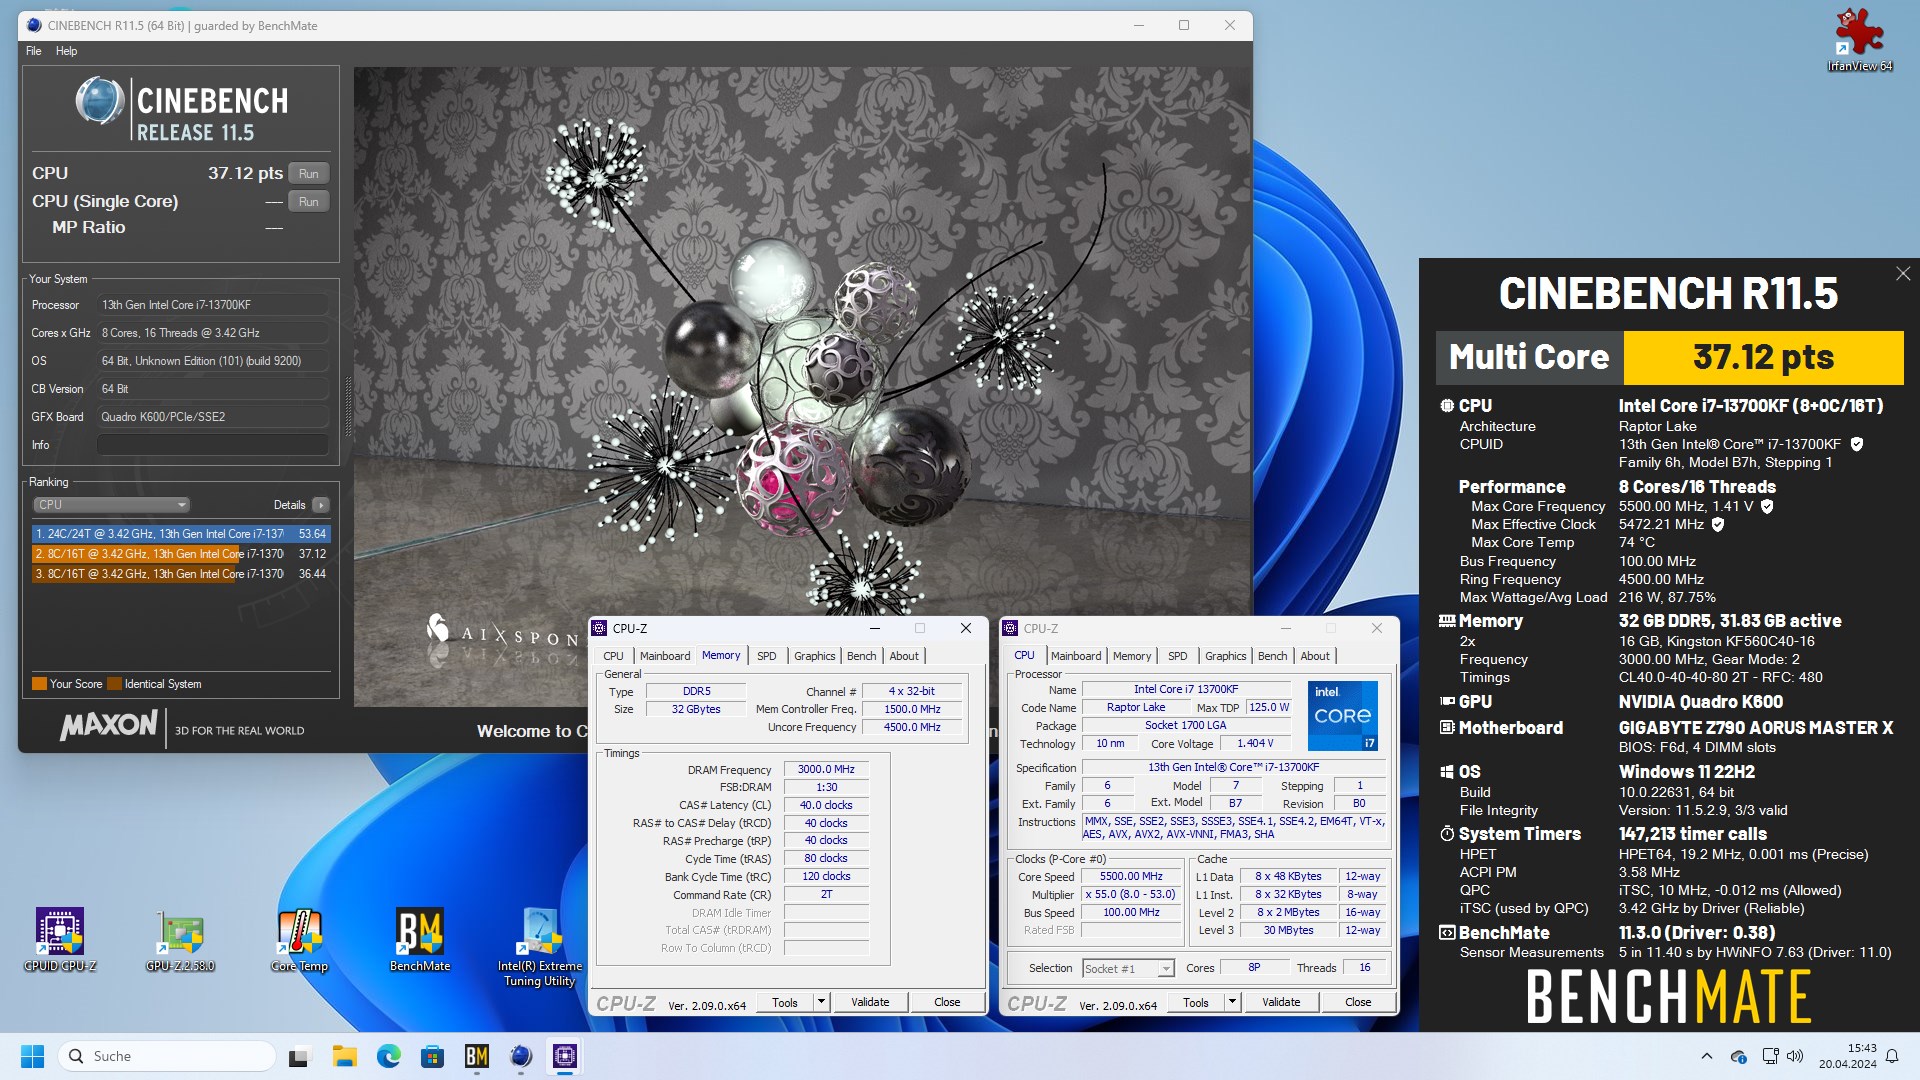This screenshot has height=1080, width=1920.
Task: Open IrfanView 64 desktop shortcut
Action: 1860,40
